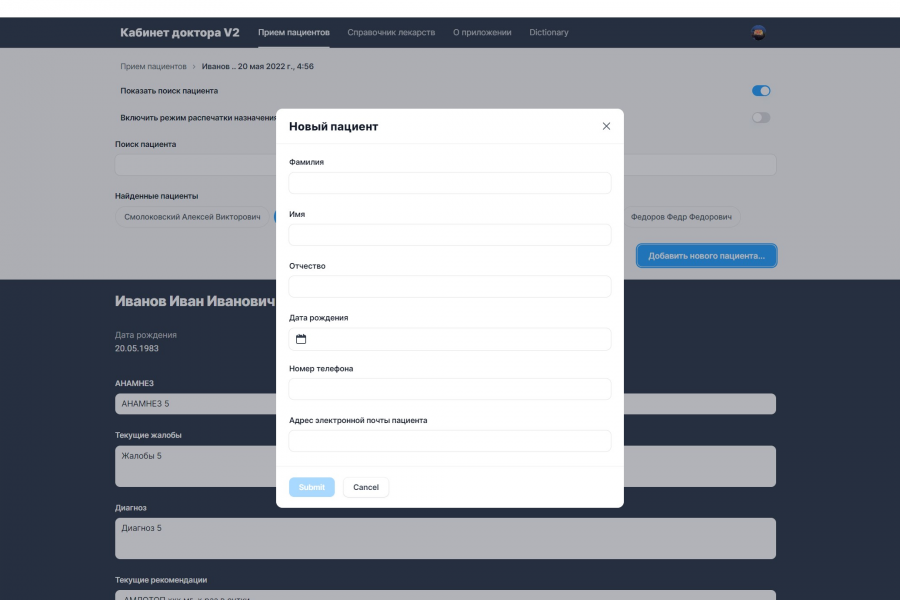Click breadcrumb Иванов 20 мая 2022

[258, 67]
